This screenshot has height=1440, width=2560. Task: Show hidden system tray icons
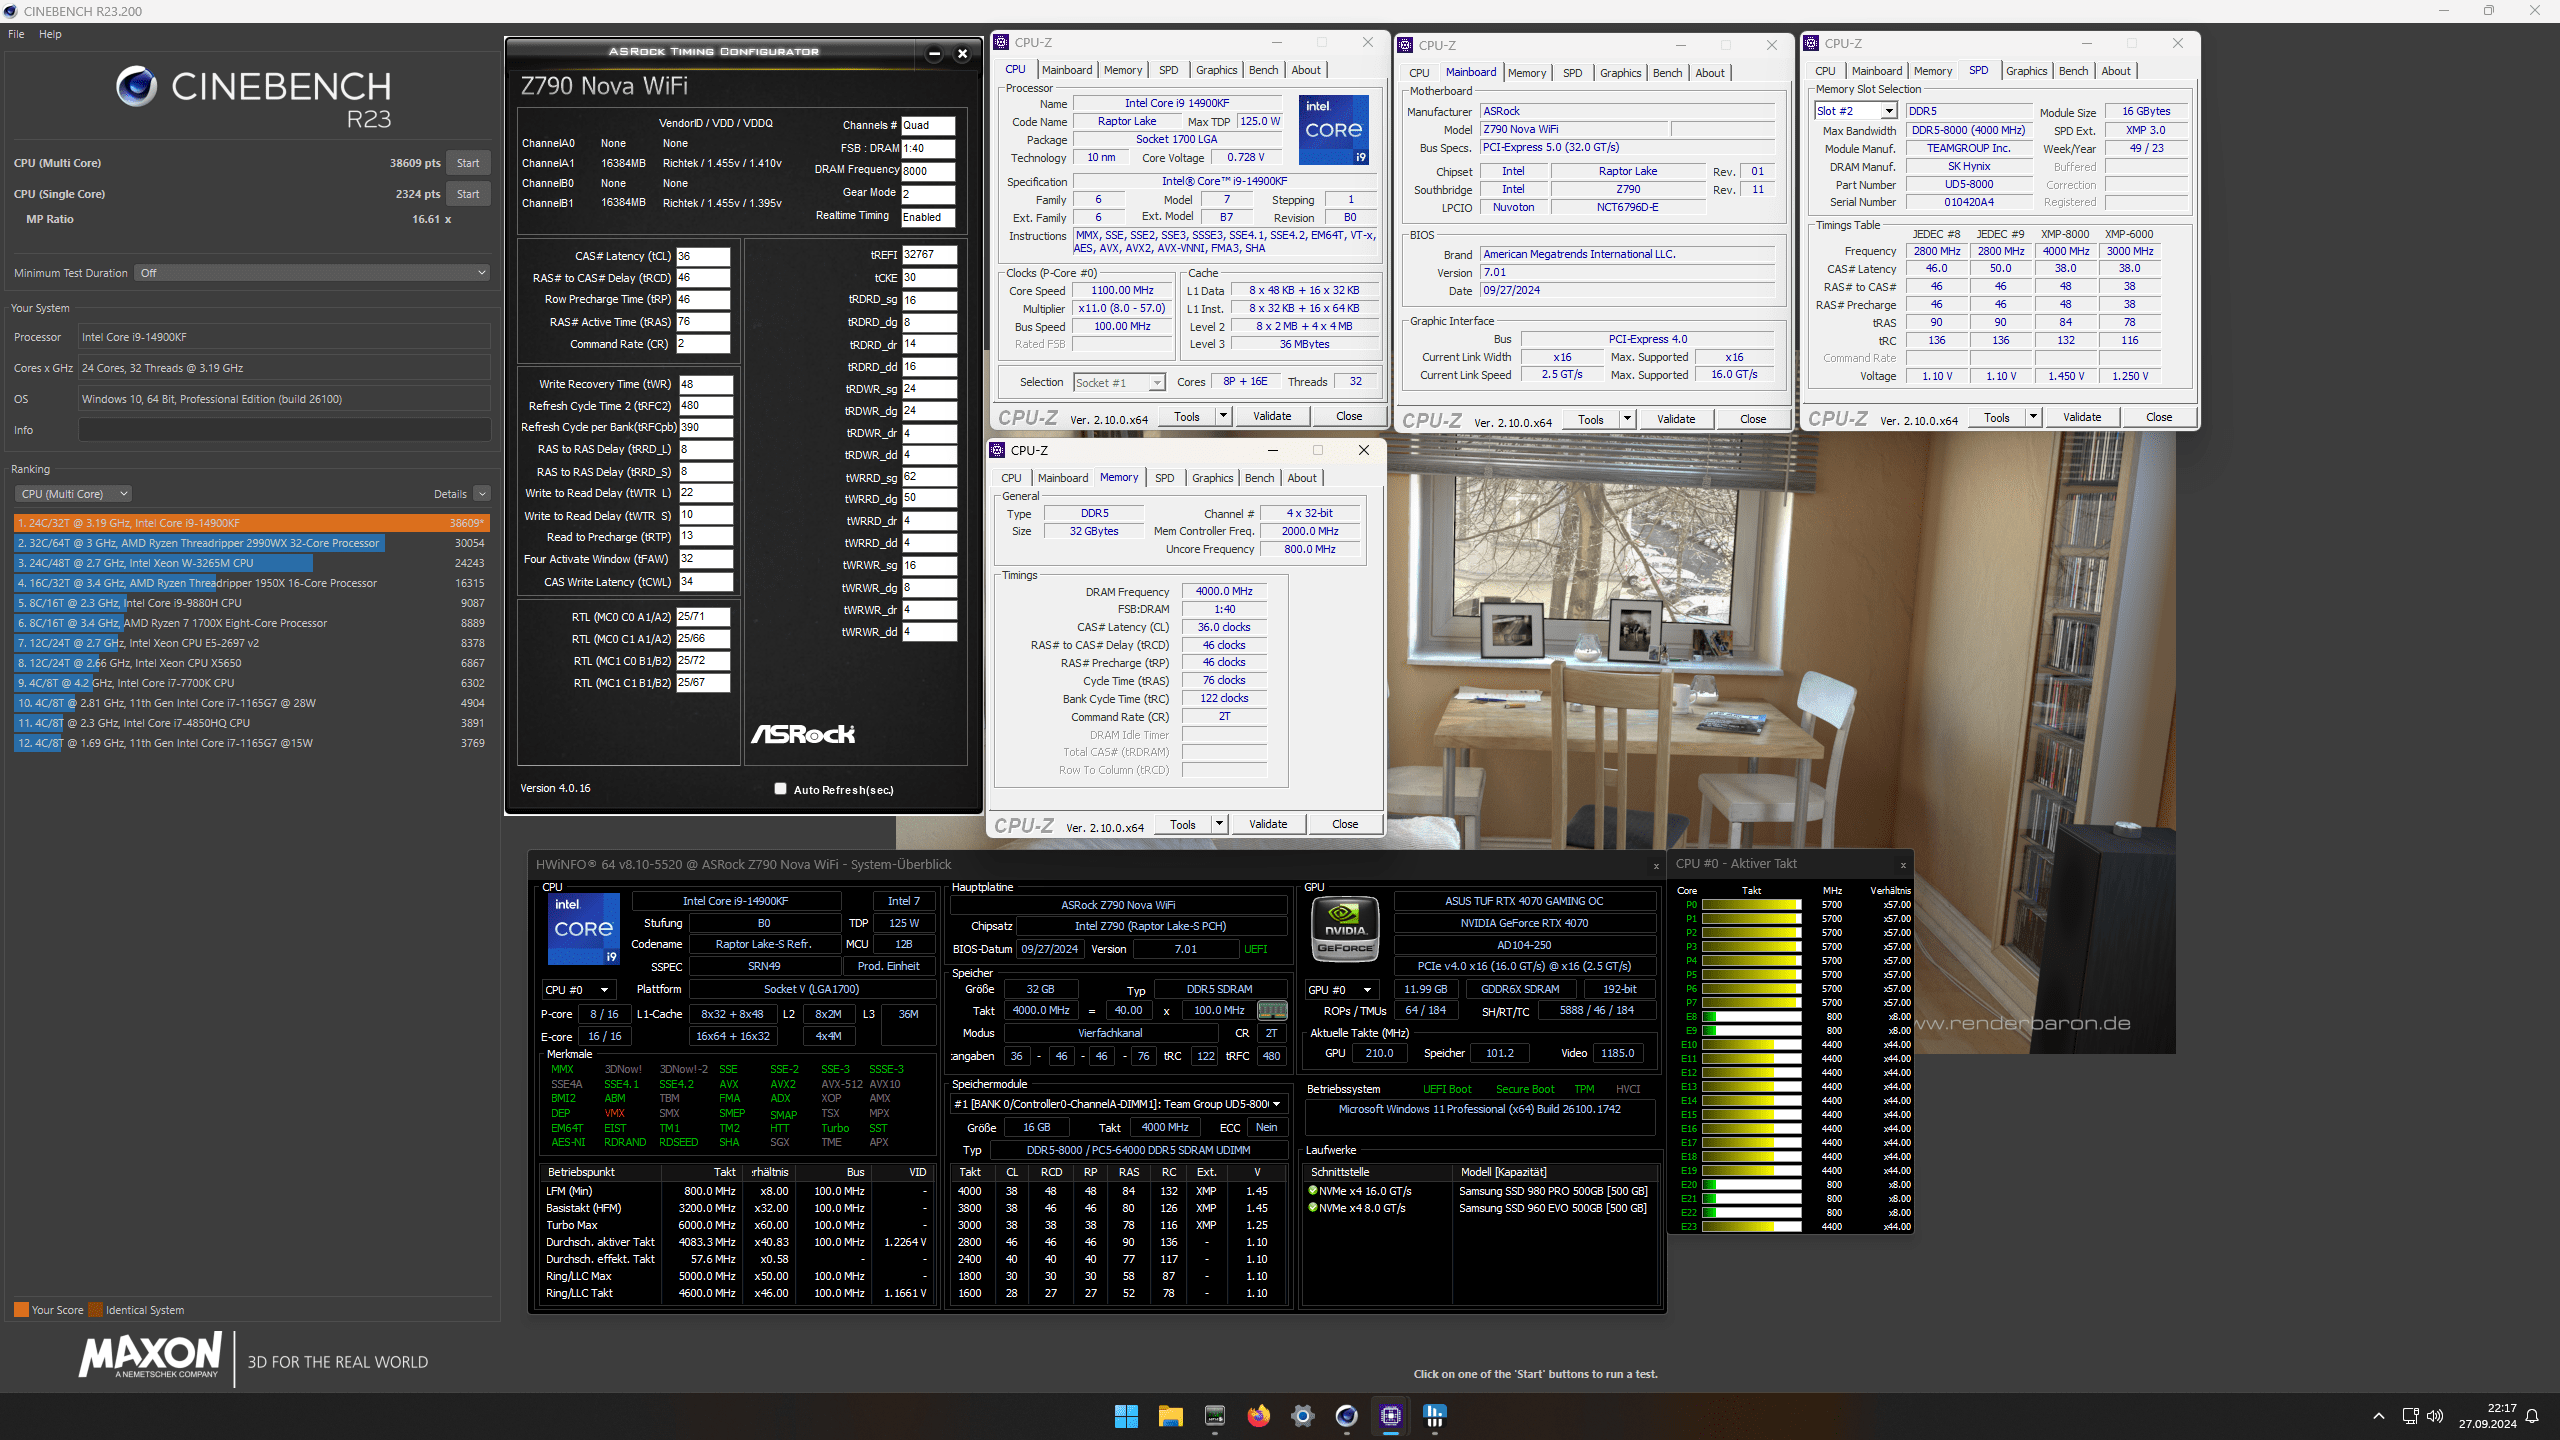2379,1416
